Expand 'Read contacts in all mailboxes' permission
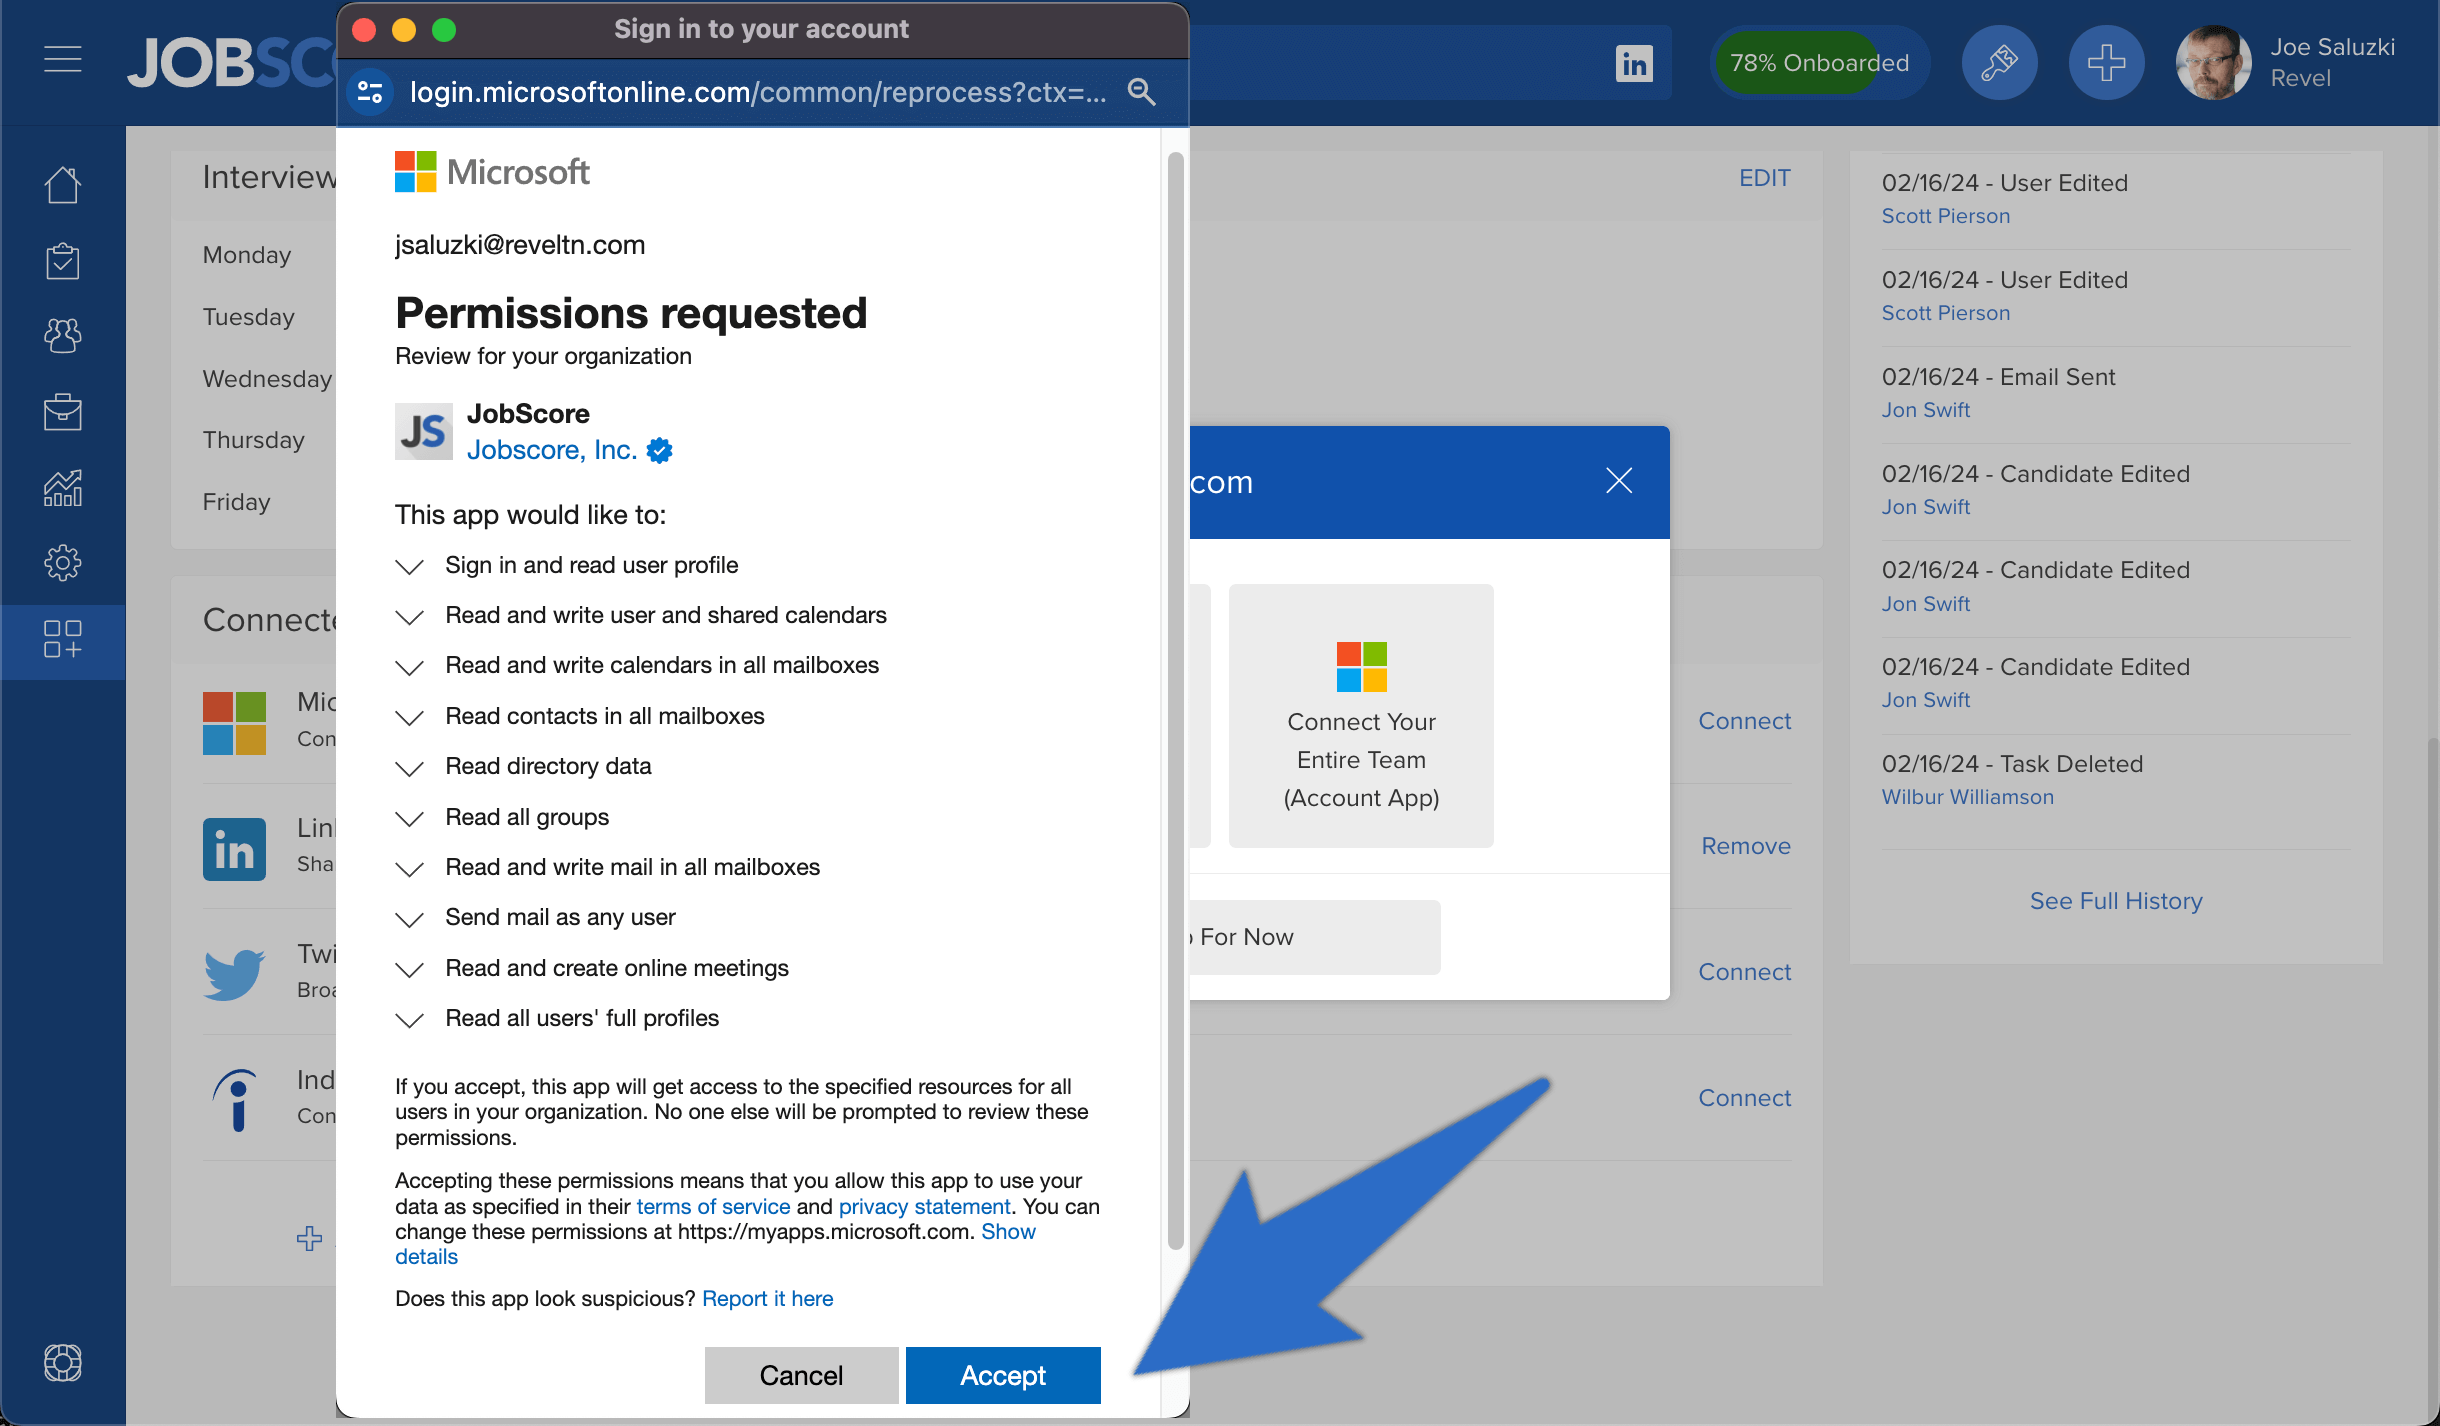 pos(409,718)
